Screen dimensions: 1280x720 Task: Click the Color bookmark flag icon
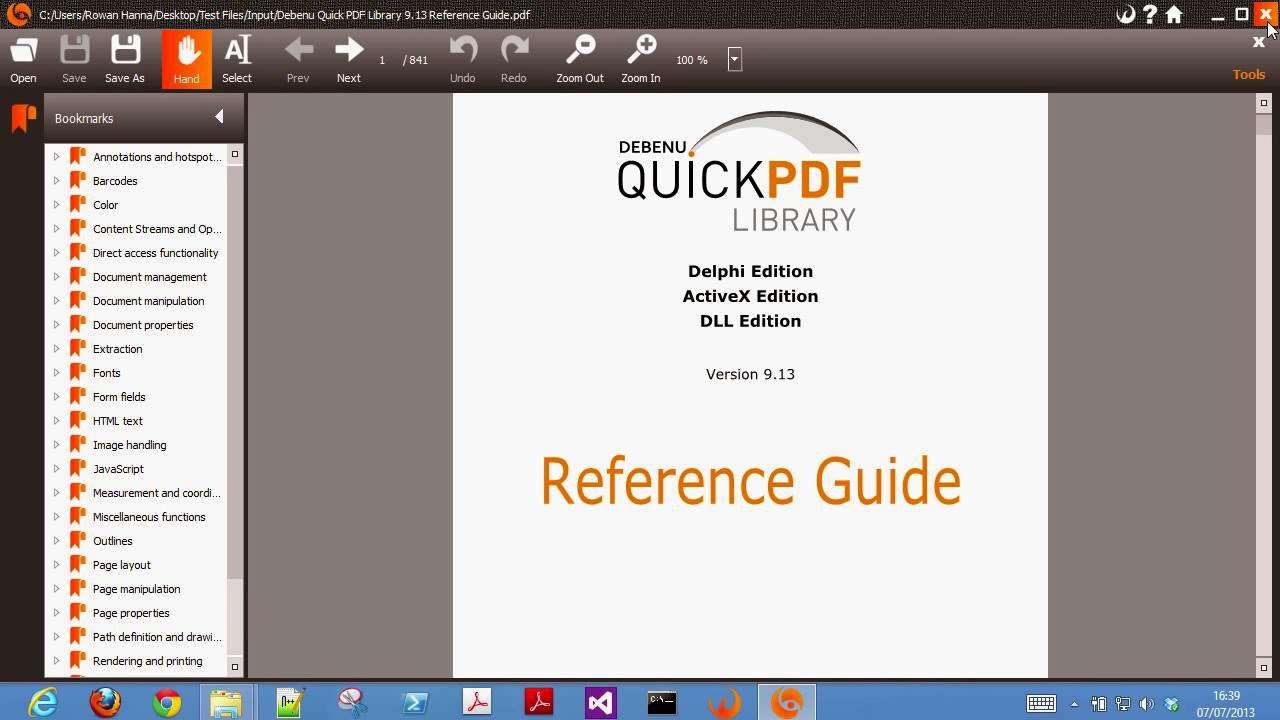coord(77,205)
